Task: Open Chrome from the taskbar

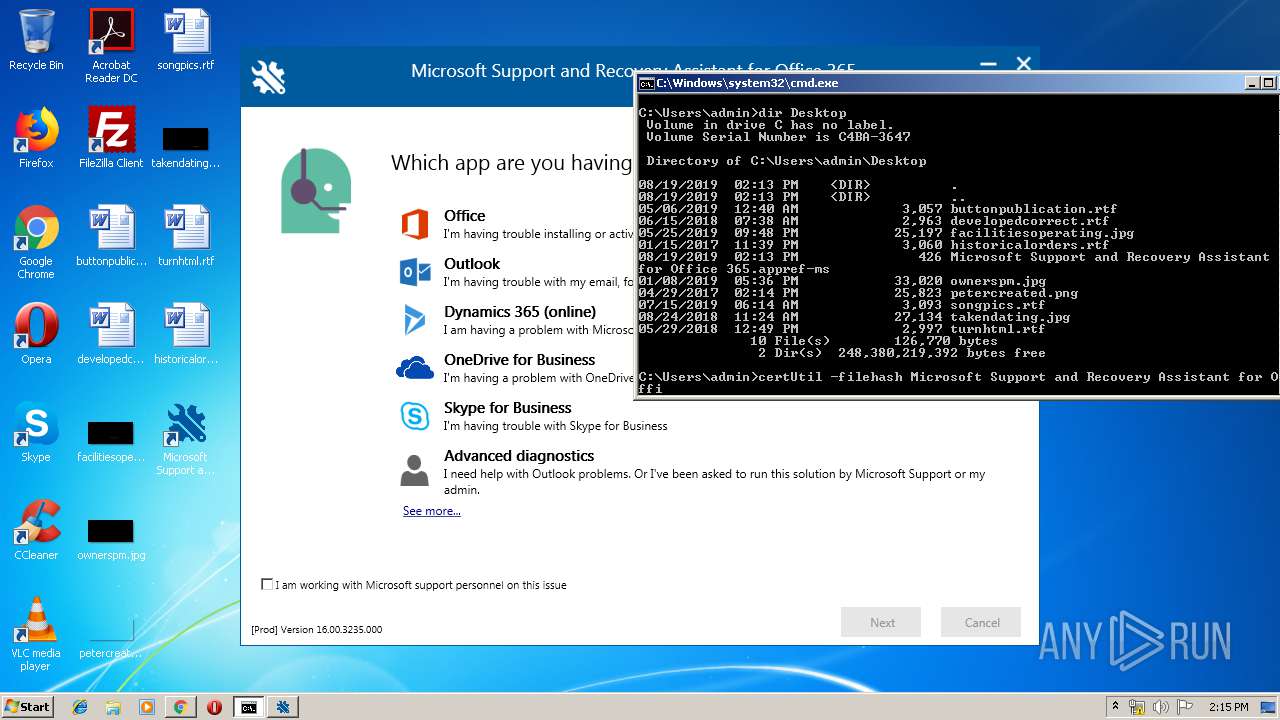Action: pyautogui.click(x=180, y=707)
